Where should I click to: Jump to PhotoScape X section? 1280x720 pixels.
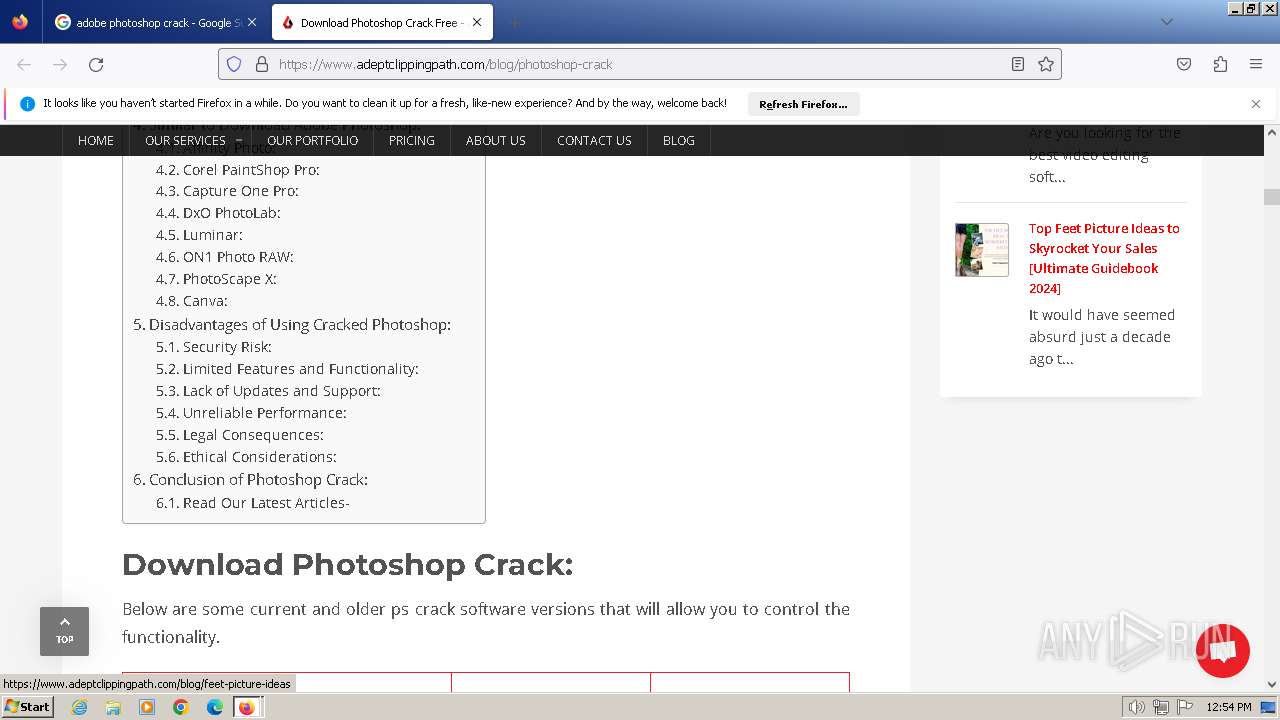pyautogui.click(x=216, y=279)
